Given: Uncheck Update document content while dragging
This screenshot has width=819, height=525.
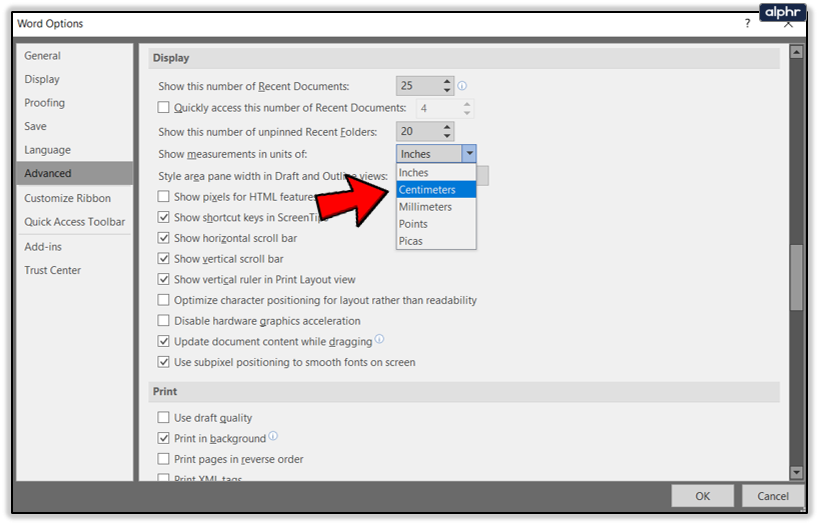Looking at the screenshot, I should click(x=163, y=342).
